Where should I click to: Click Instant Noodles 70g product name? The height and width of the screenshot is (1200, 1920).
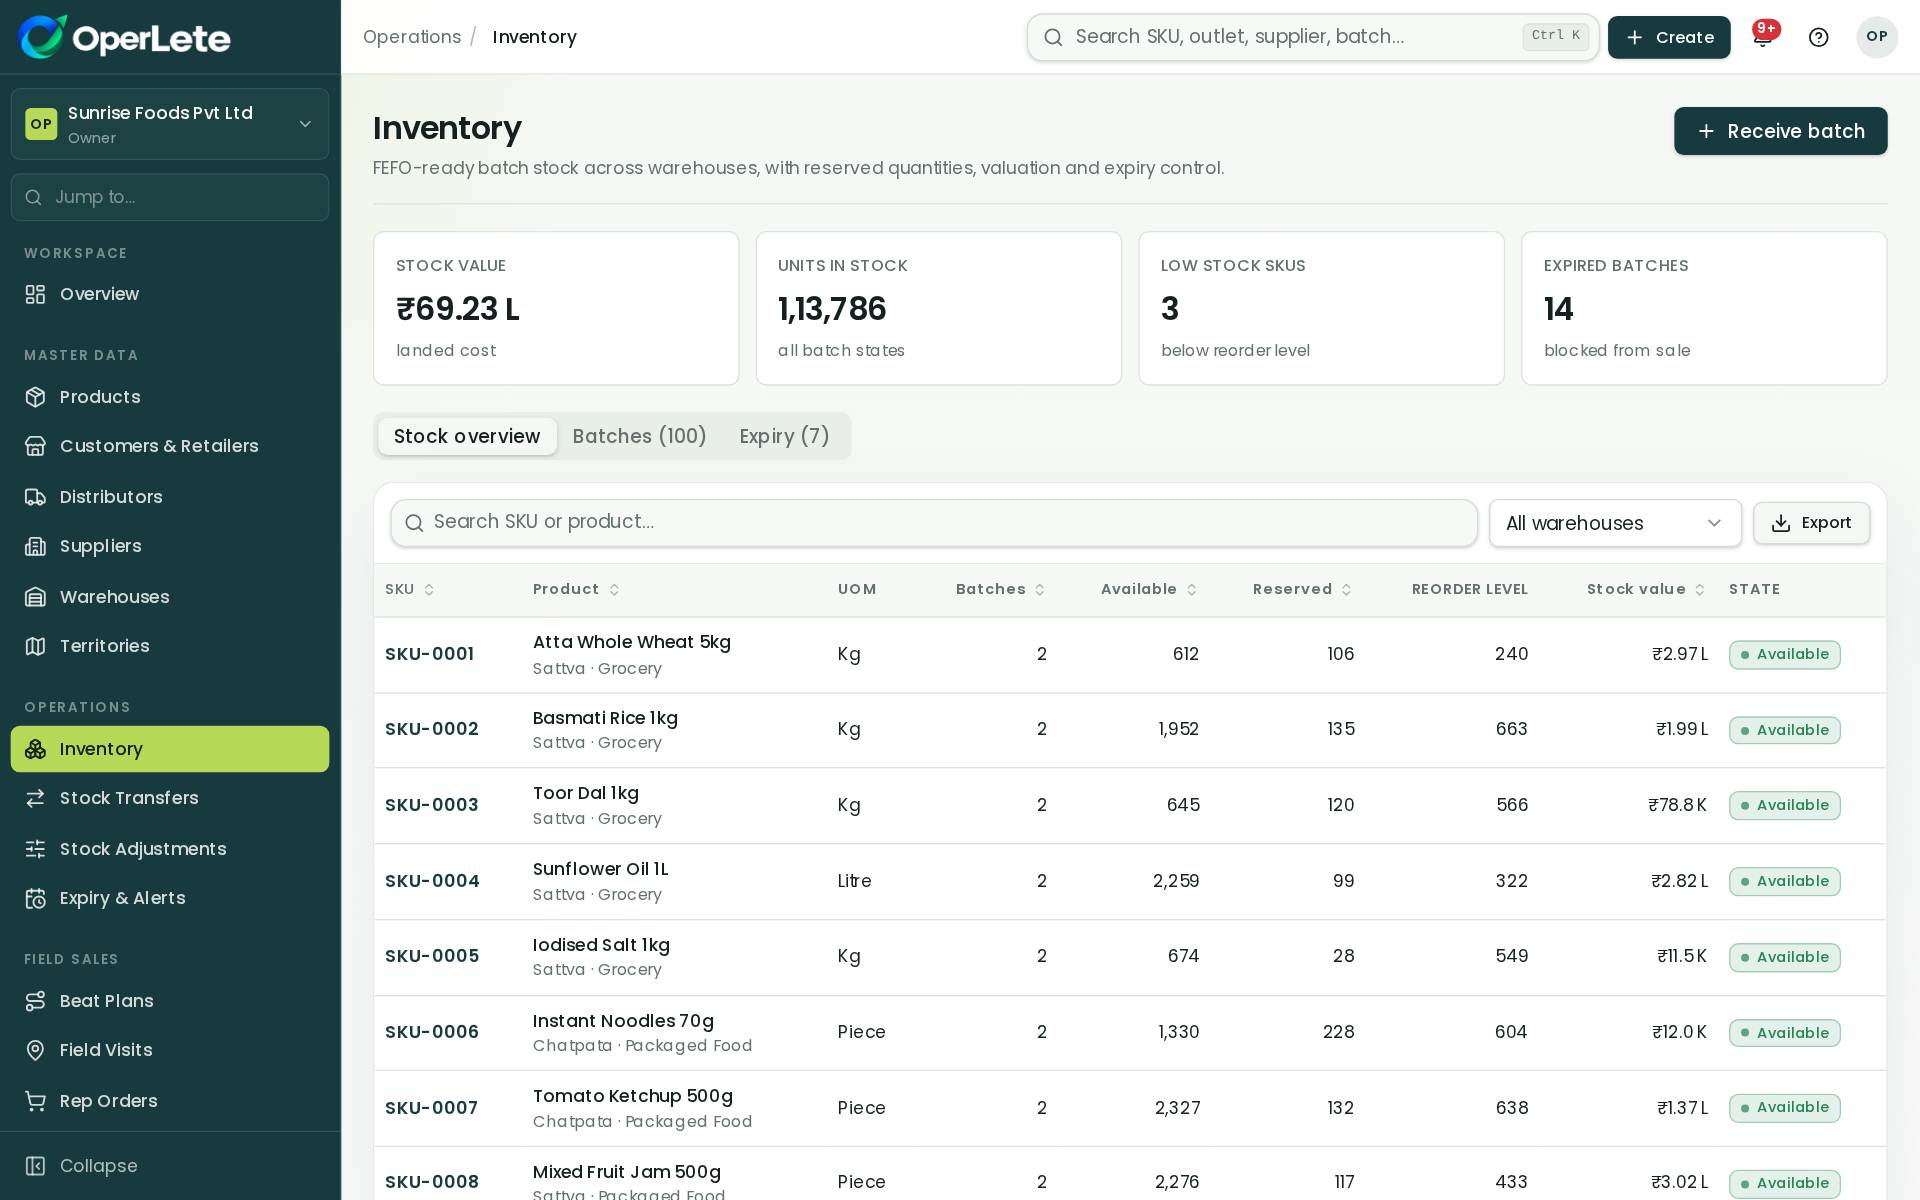click(623, 1021)
